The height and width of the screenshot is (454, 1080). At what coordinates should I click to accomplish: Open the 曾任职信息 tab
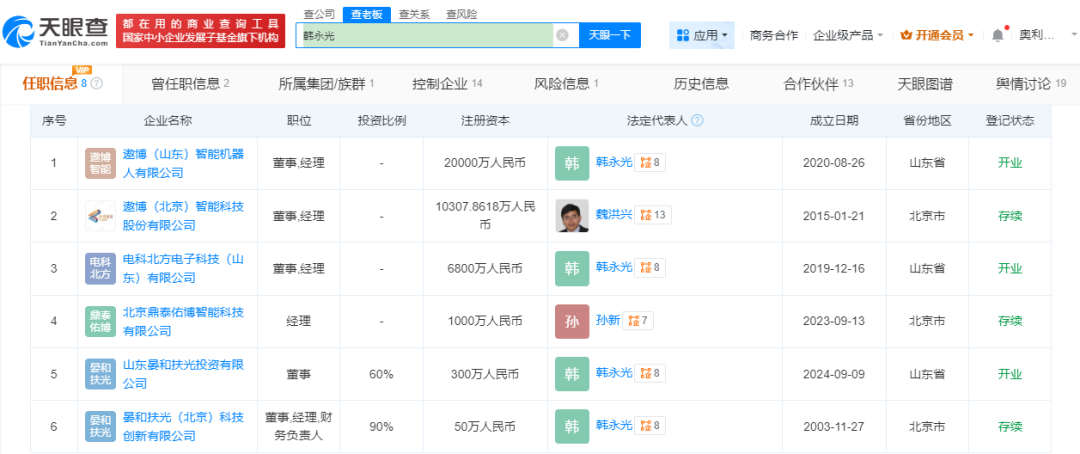[190, 84]
